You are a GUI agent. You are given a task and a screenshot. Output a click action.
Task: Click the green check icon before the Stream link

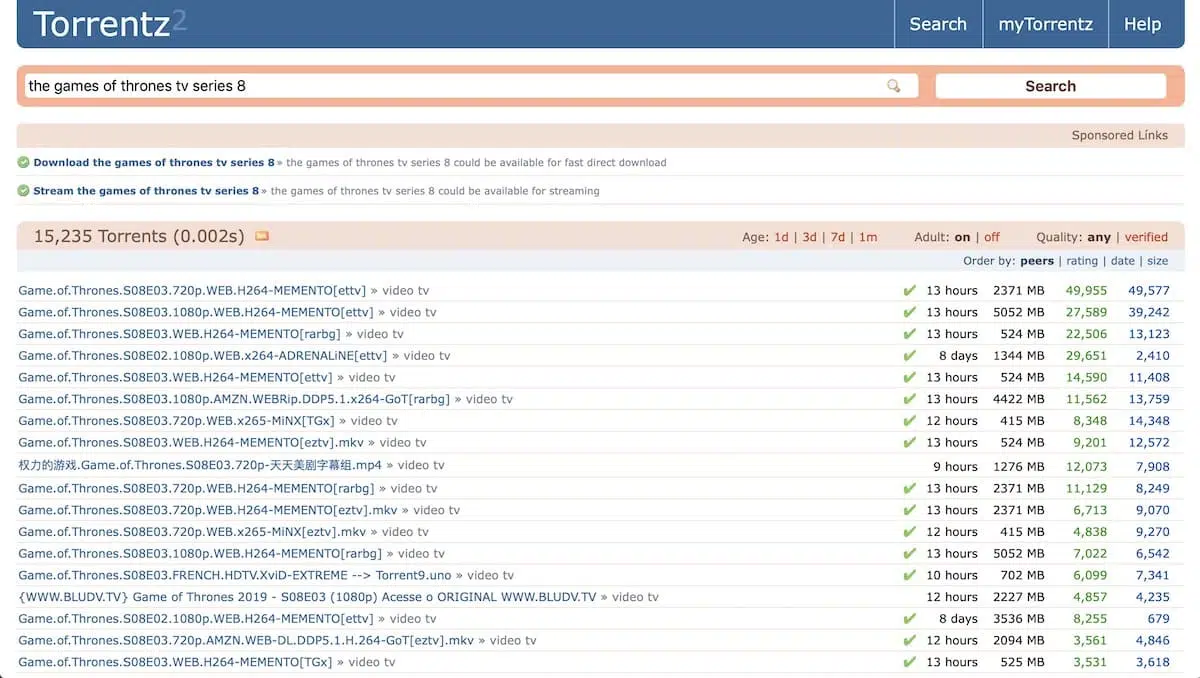click(23, 191)
